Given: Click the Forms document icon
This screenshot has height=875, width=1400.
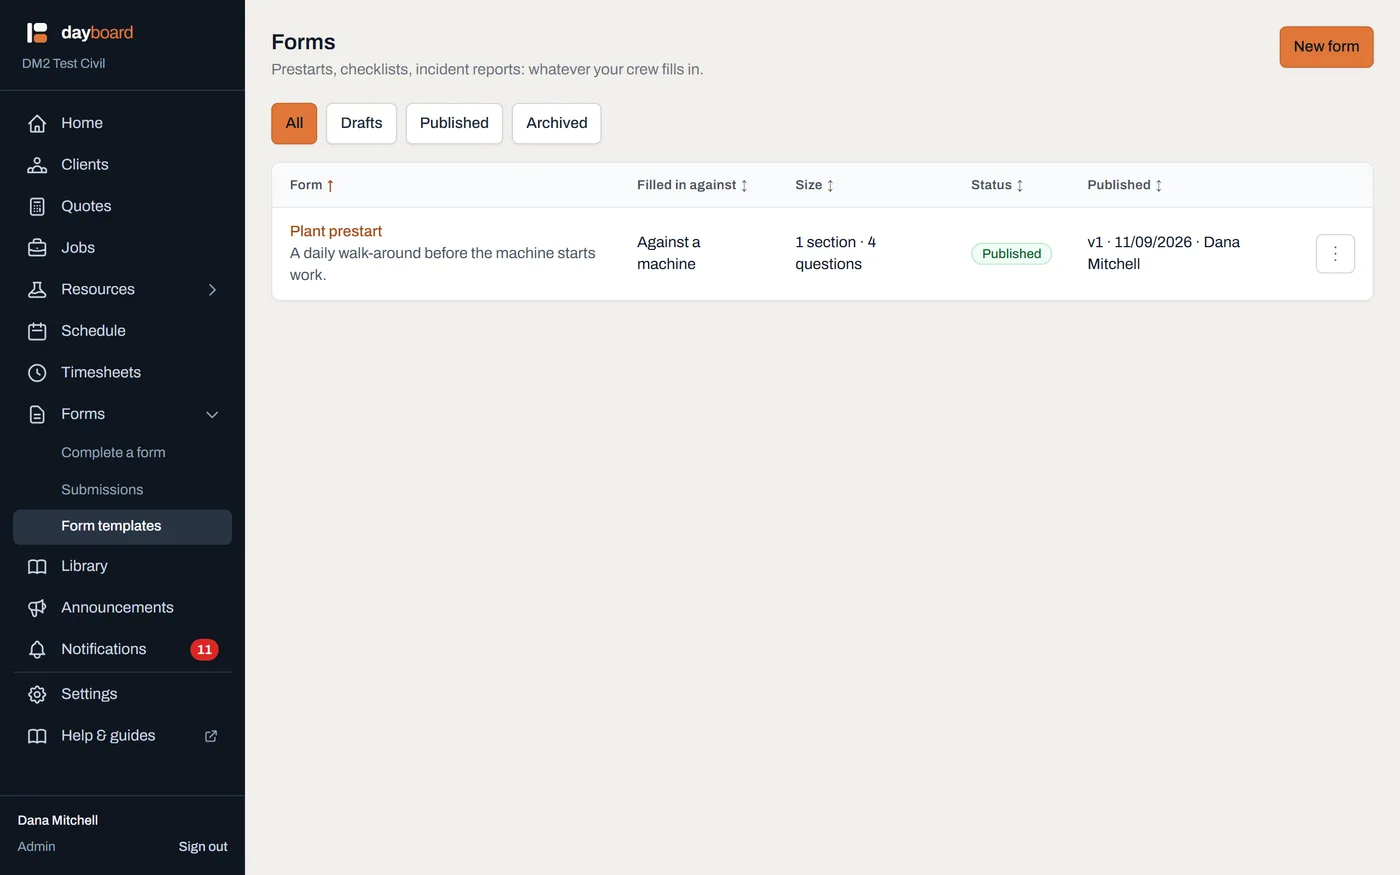Looking at the screenshot, I should coord(37,414).
